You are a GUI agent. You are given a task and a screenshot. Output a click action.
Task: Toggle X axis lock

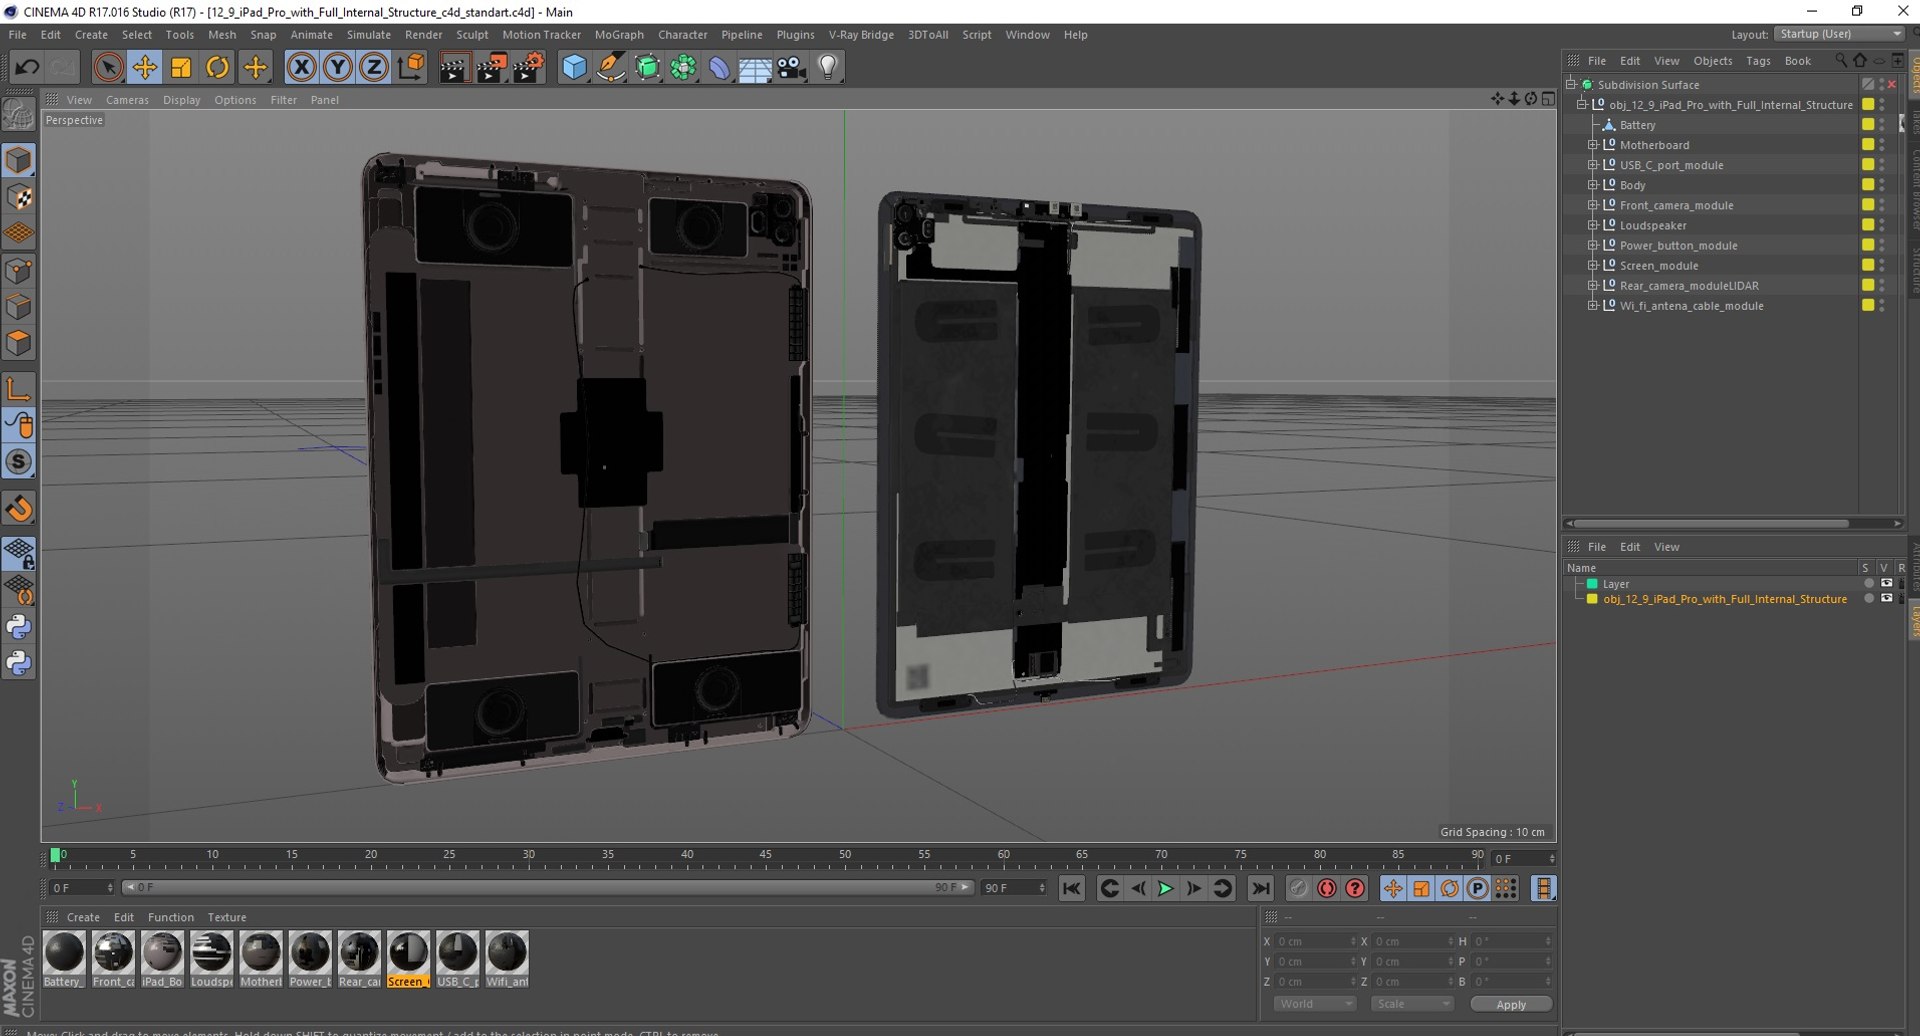point(301,67)
